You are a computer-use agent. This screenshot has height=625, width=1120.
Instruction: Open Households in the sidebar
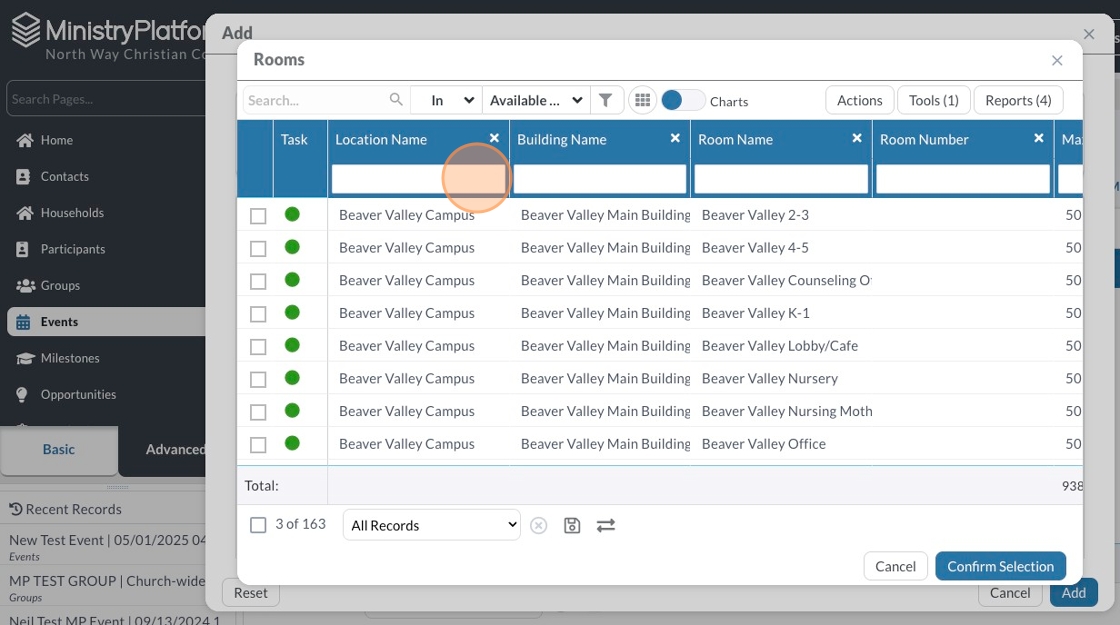tap(72, 213)
